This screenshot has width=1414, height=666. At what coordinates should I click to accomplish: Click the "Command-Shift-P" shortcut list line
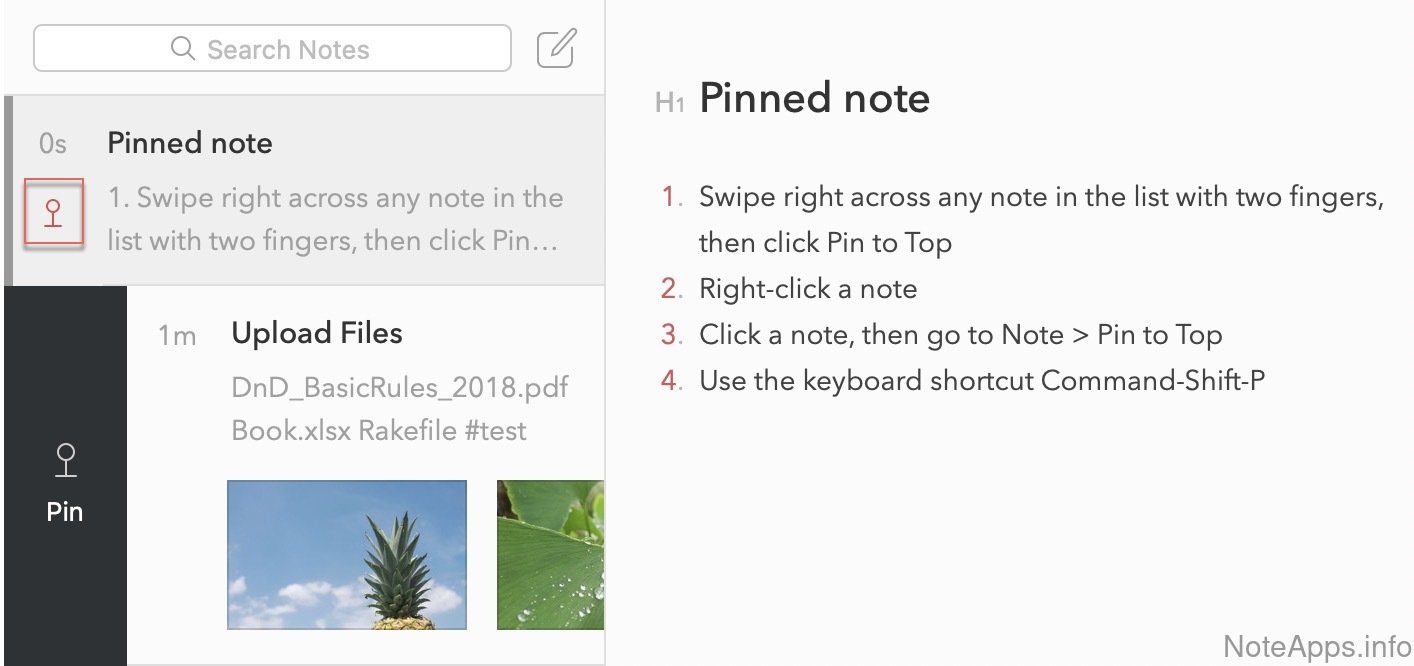982,381
